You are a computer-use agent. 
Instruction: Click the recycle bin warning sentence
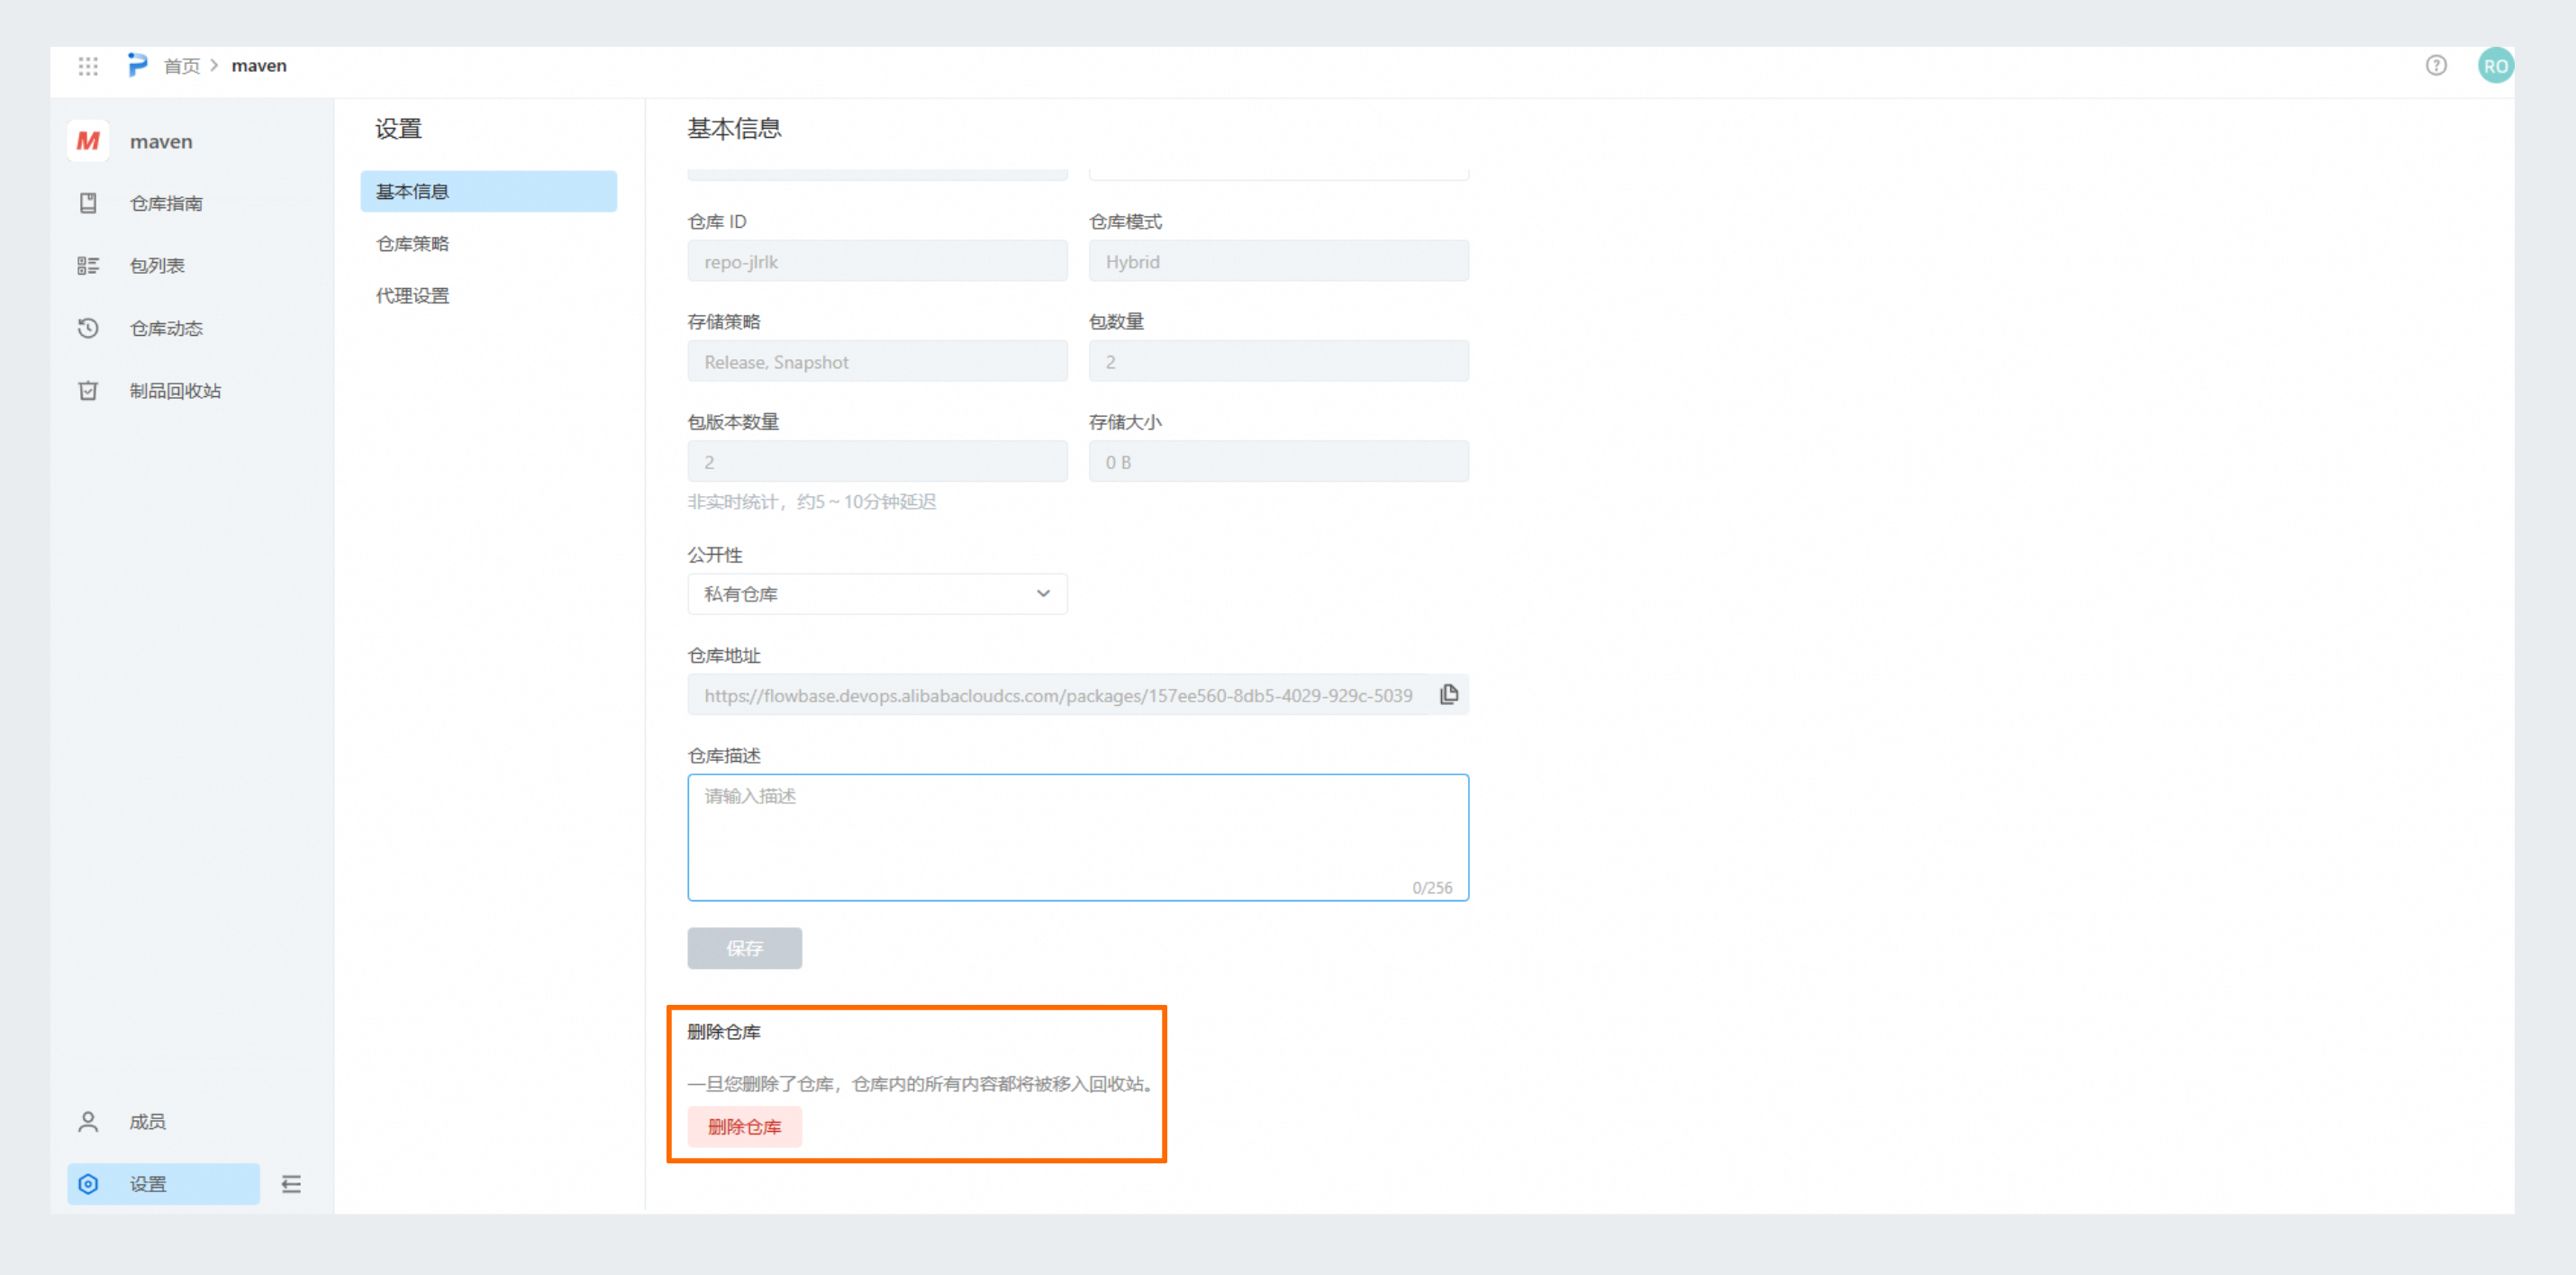pos(921,1084)
